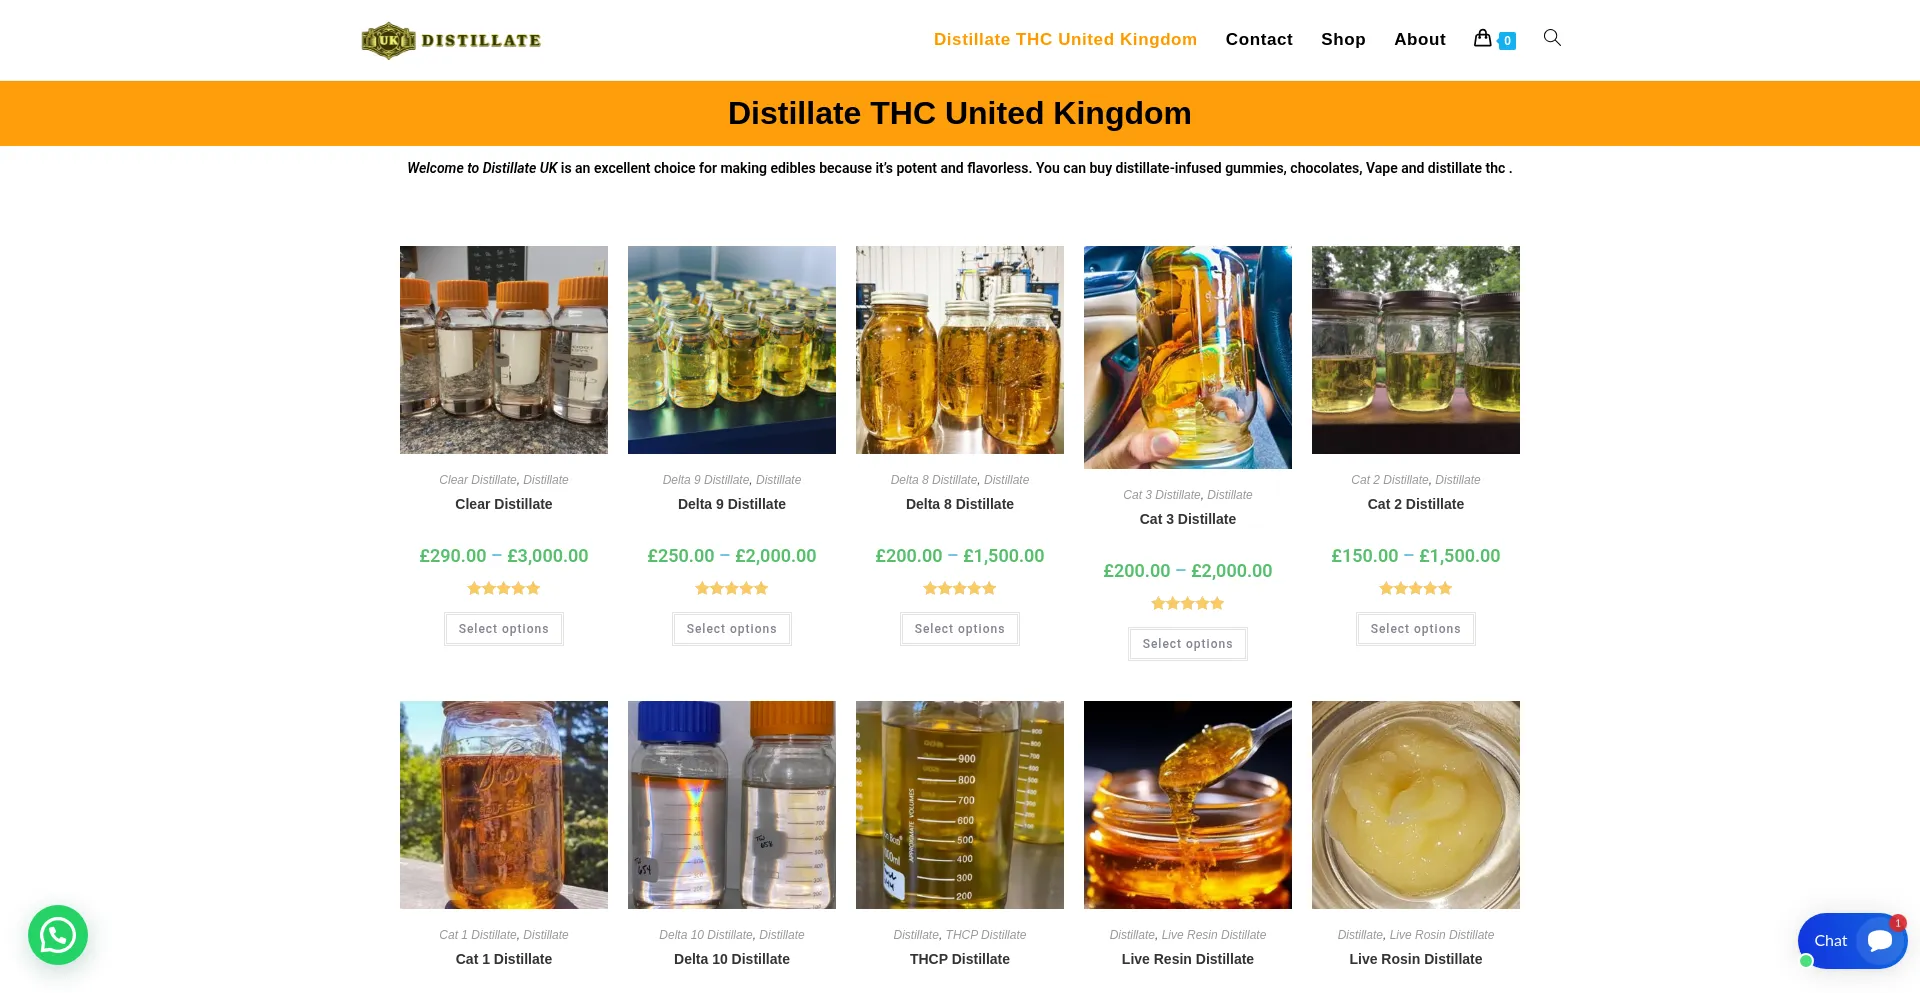1920x993 pixels.
Task: Select options for Cat 2 Distillate
Action: pos(1416,629)
